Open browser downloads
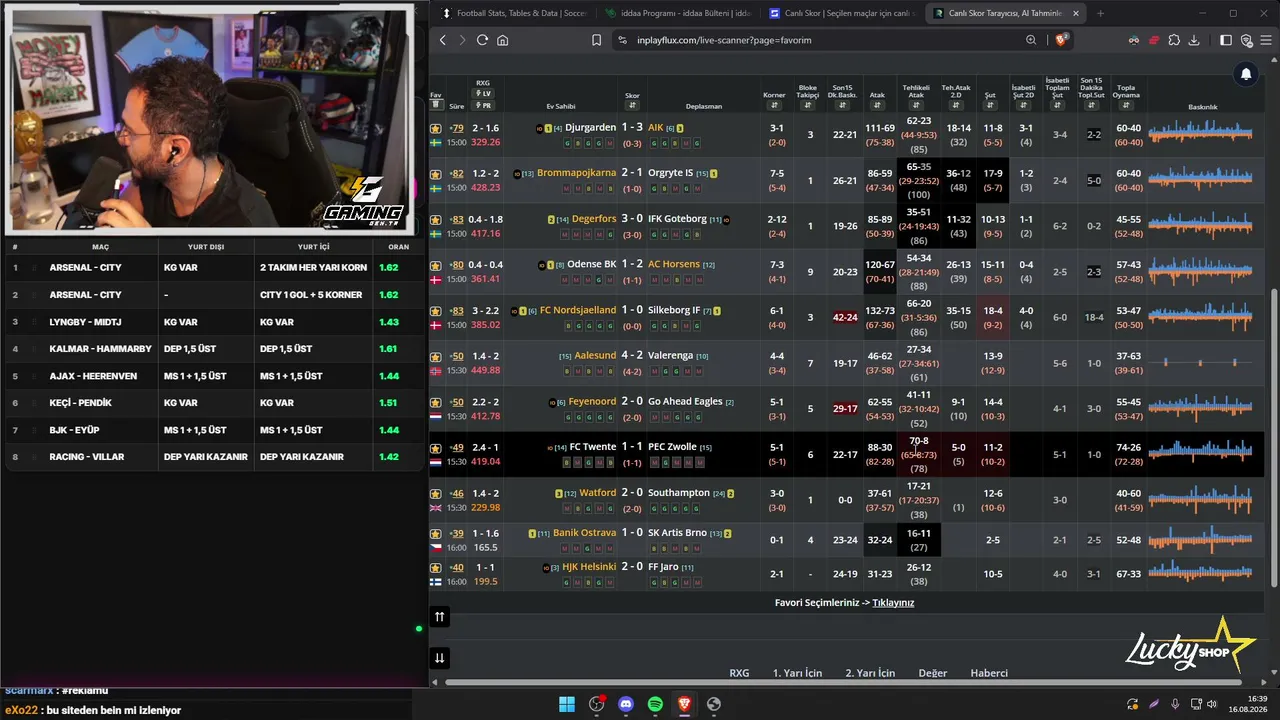 (1195, 40)
